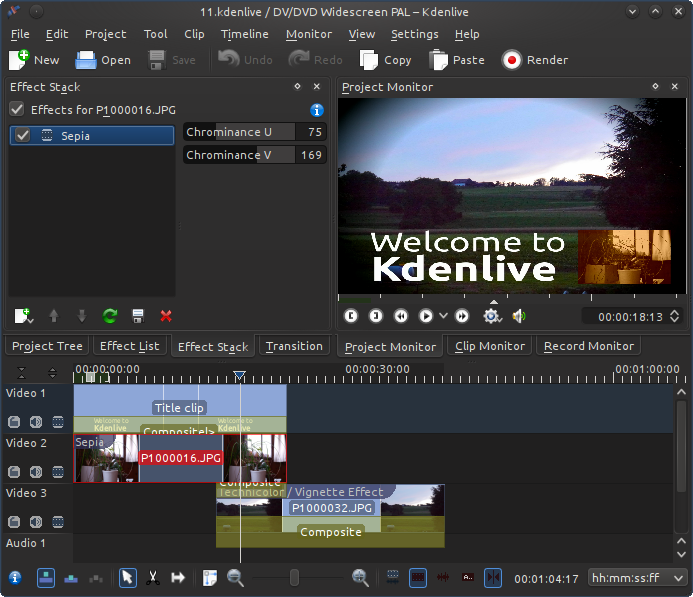Activate the spacer tool arrow icon
This screenshot has height=597, width=693.
[178, 577]
